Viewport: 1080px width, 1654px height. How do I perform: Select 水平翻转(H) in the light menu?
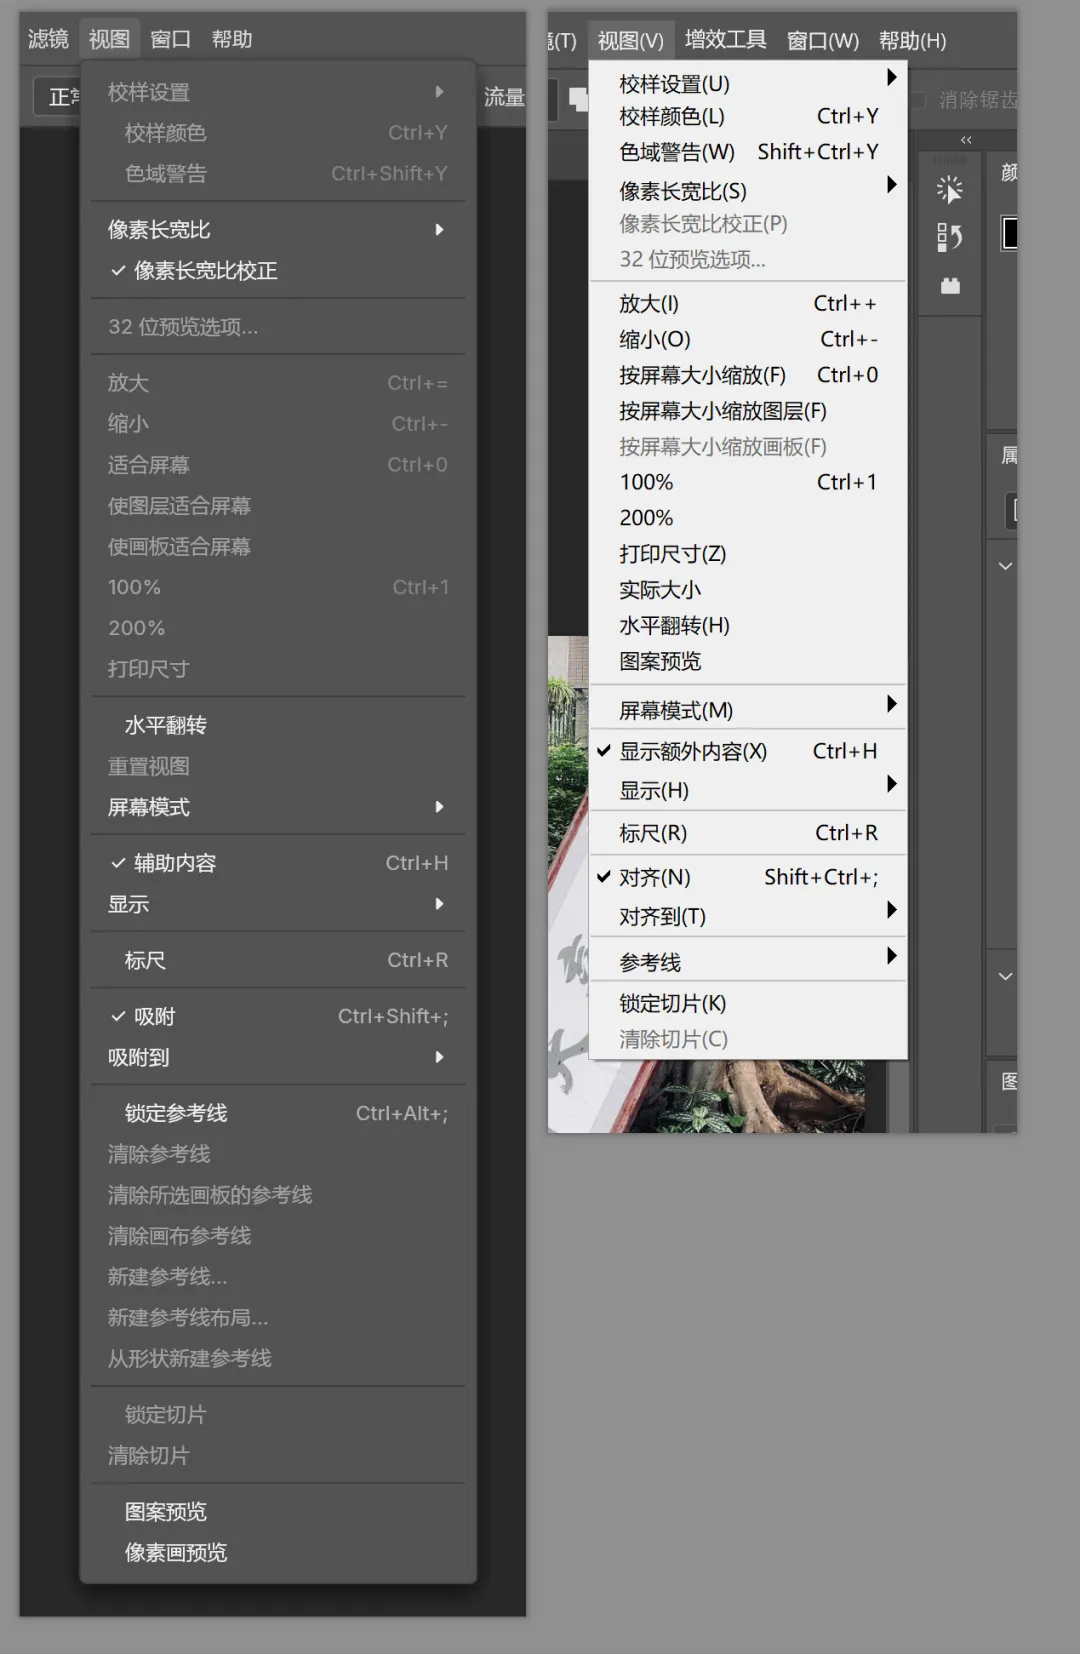coord(748,625)
